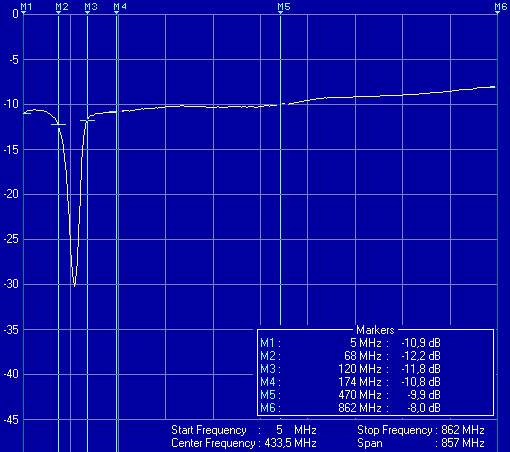Image resolution: width=510 pixels, height=452 pixels.
Task: Select the M1 marker at top
Action: [x=26, y=7]
